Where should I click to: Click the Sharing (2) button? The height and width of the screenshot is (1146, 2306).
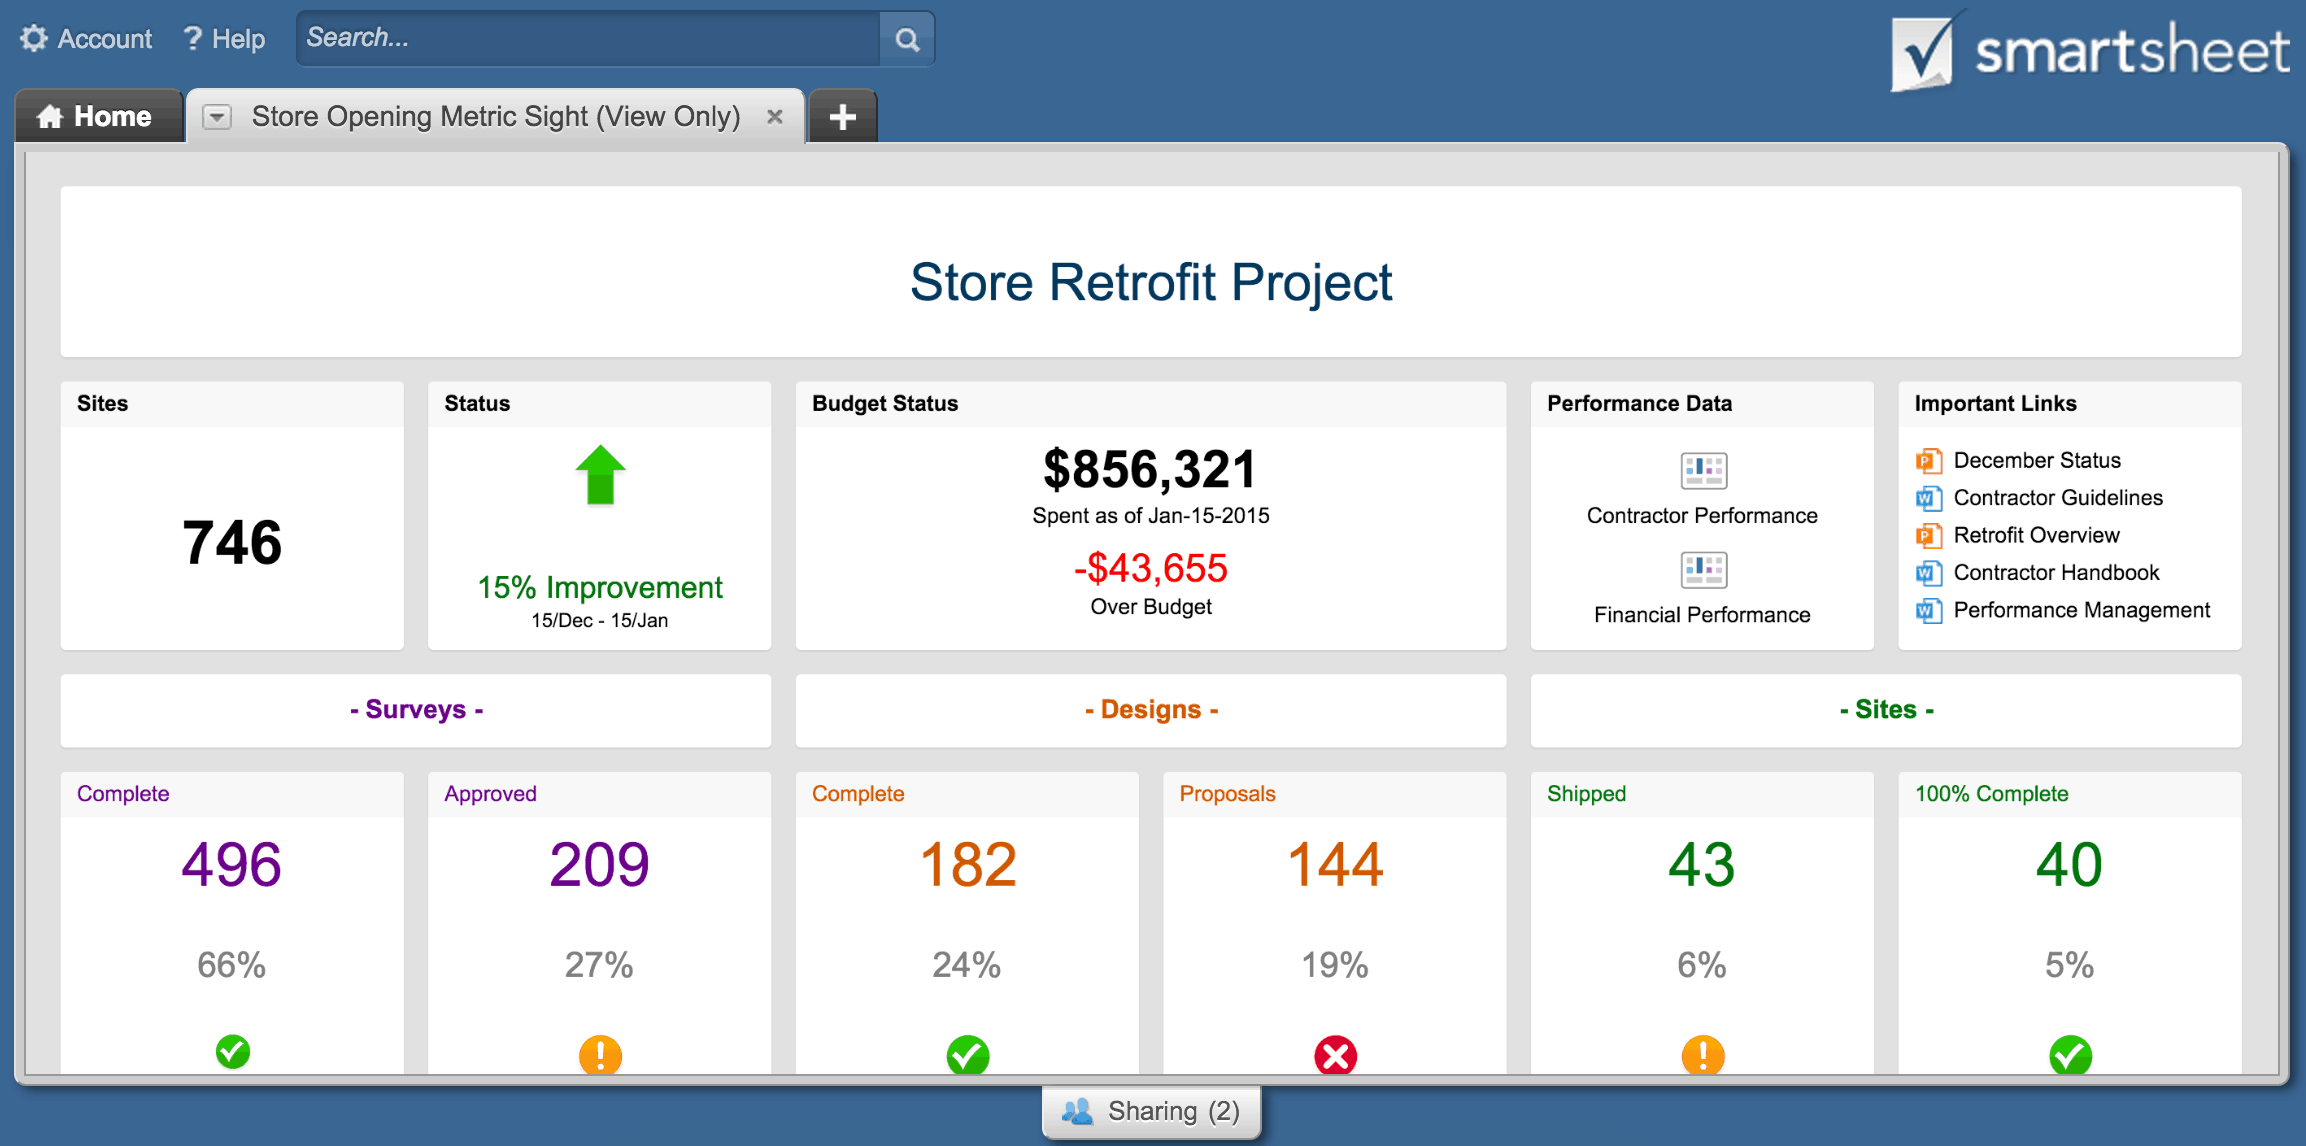click(x=1151, y=1110)
